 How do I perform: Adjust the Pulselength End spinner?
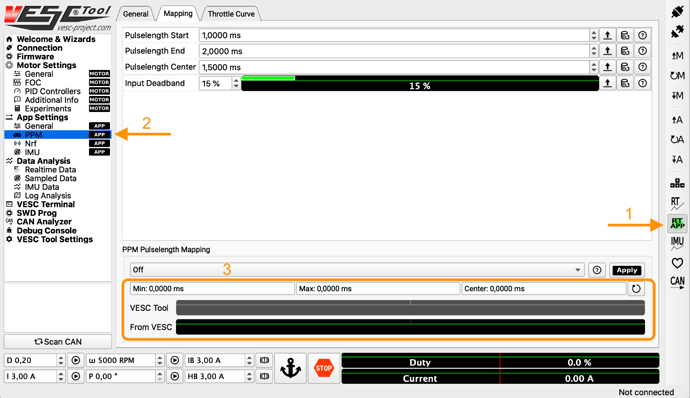click(x=594, y=51)
